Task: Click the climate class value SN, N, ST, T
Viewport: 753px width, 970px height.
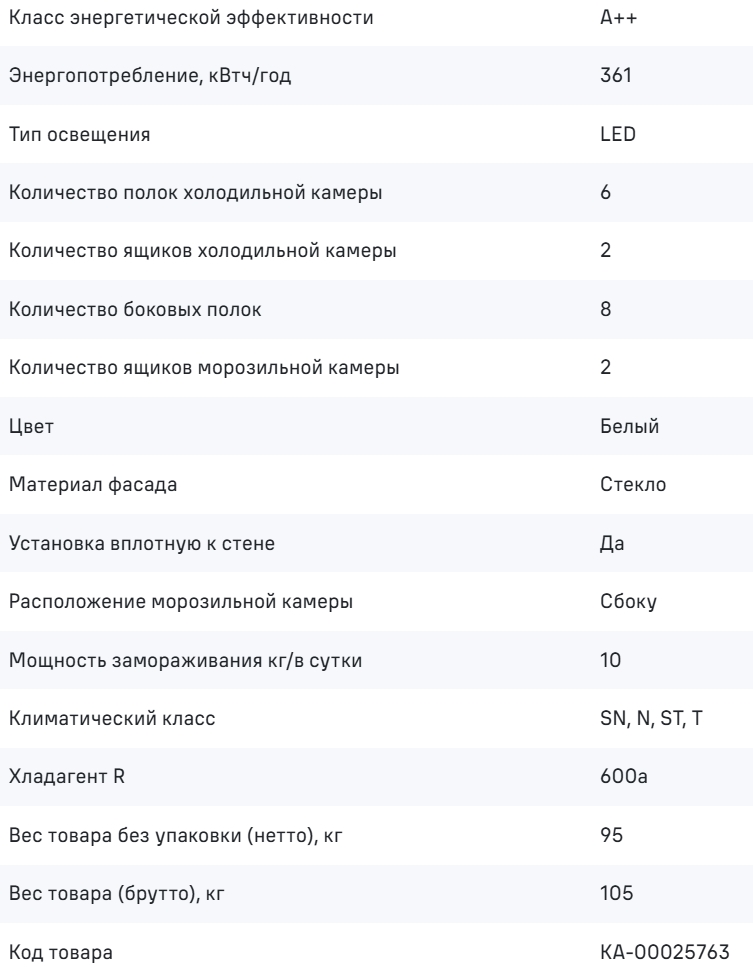Action: coord(651,718)
